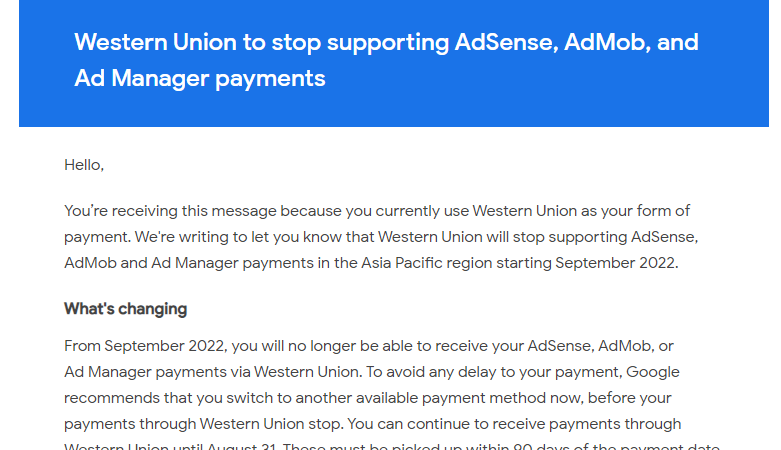Image resolution: width=781 pixels, height=450 pixels.
Task: Click the 'What's changing' subheading
Action: (x=126, y=309)
